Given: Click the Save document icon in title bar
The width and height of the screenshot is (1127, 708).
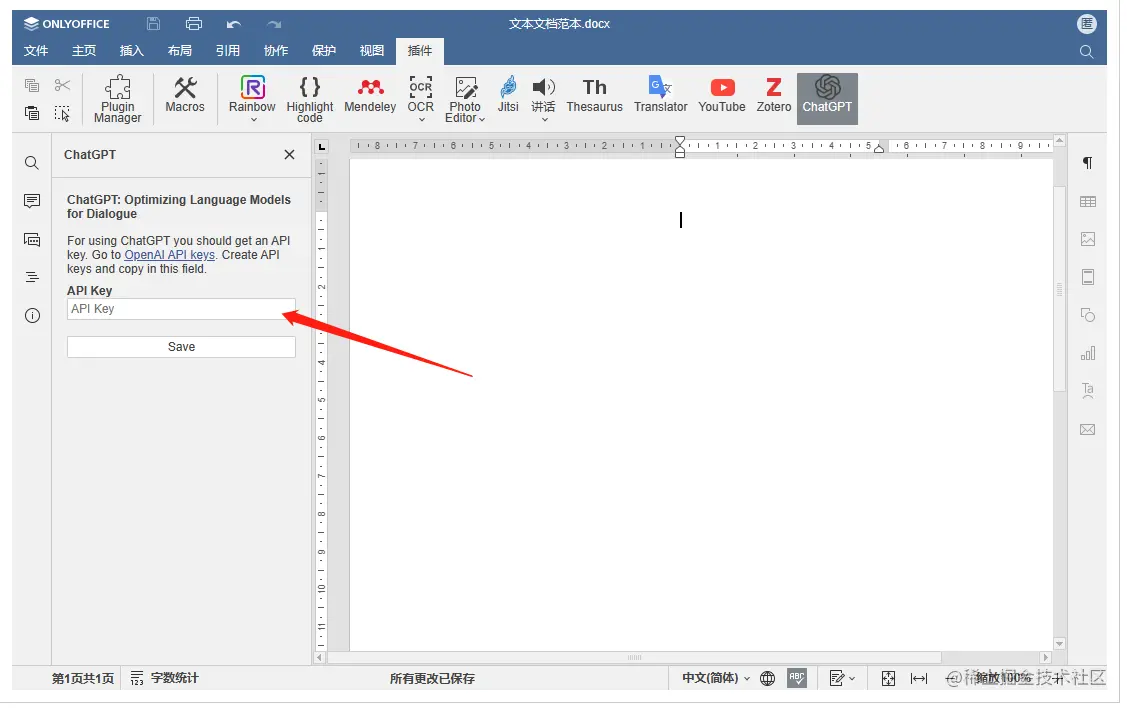Looking at the screenshot, I should tap(153, 24).
